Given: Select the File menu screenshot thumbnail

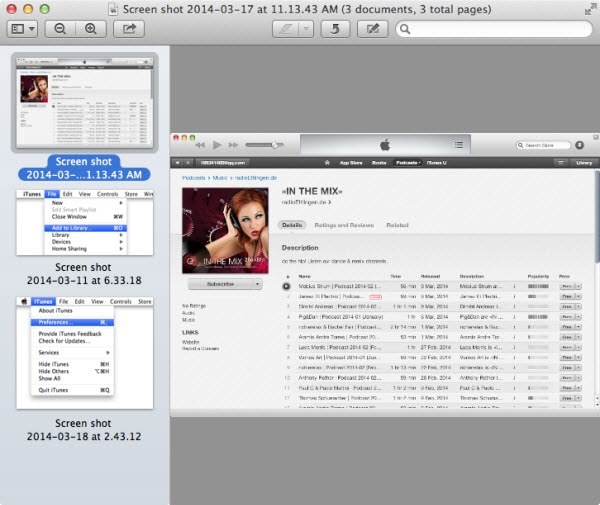Looking at the screenshot, I should [85, 222].
